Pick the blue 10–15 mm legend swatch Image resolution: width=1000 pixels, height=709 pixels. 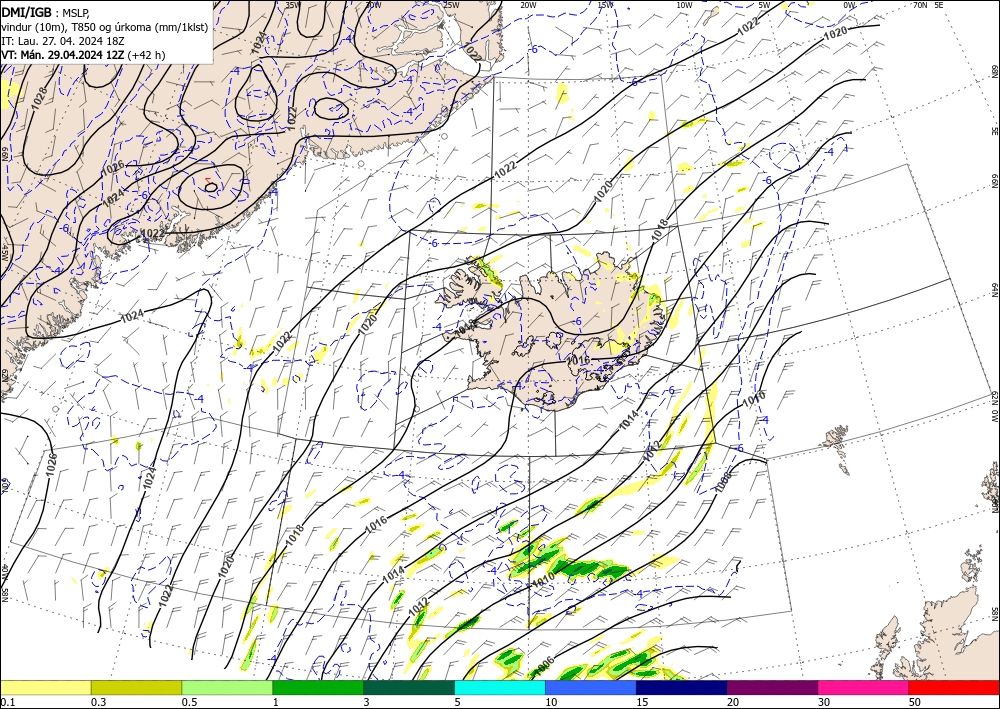click(x=591, y=687)
